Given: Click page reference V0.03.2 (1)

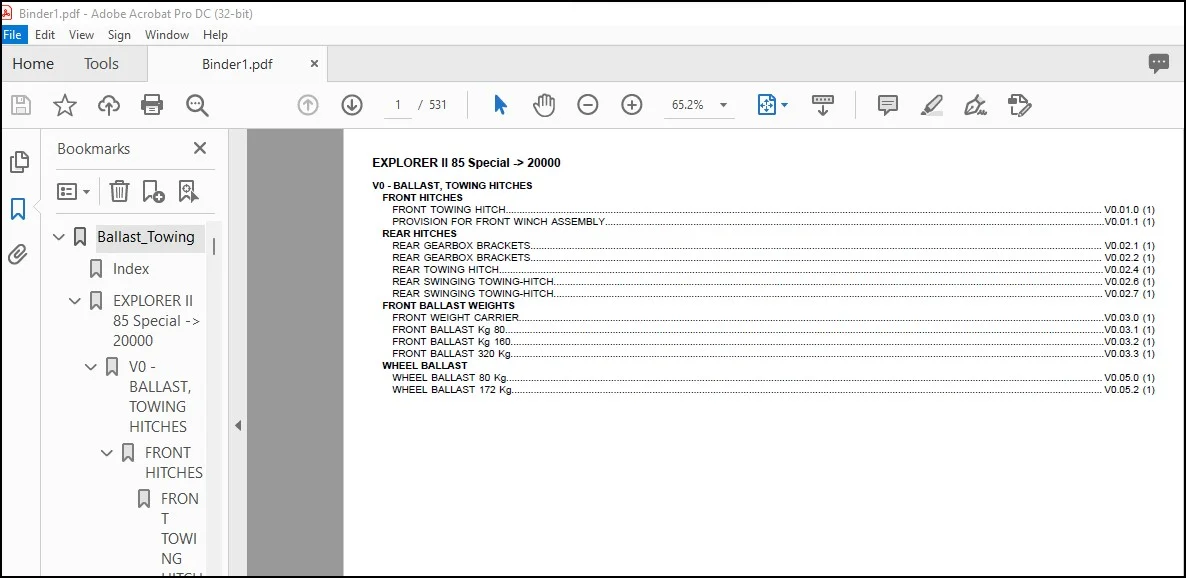Looking at the screenshot, I should coord(1129,341).
